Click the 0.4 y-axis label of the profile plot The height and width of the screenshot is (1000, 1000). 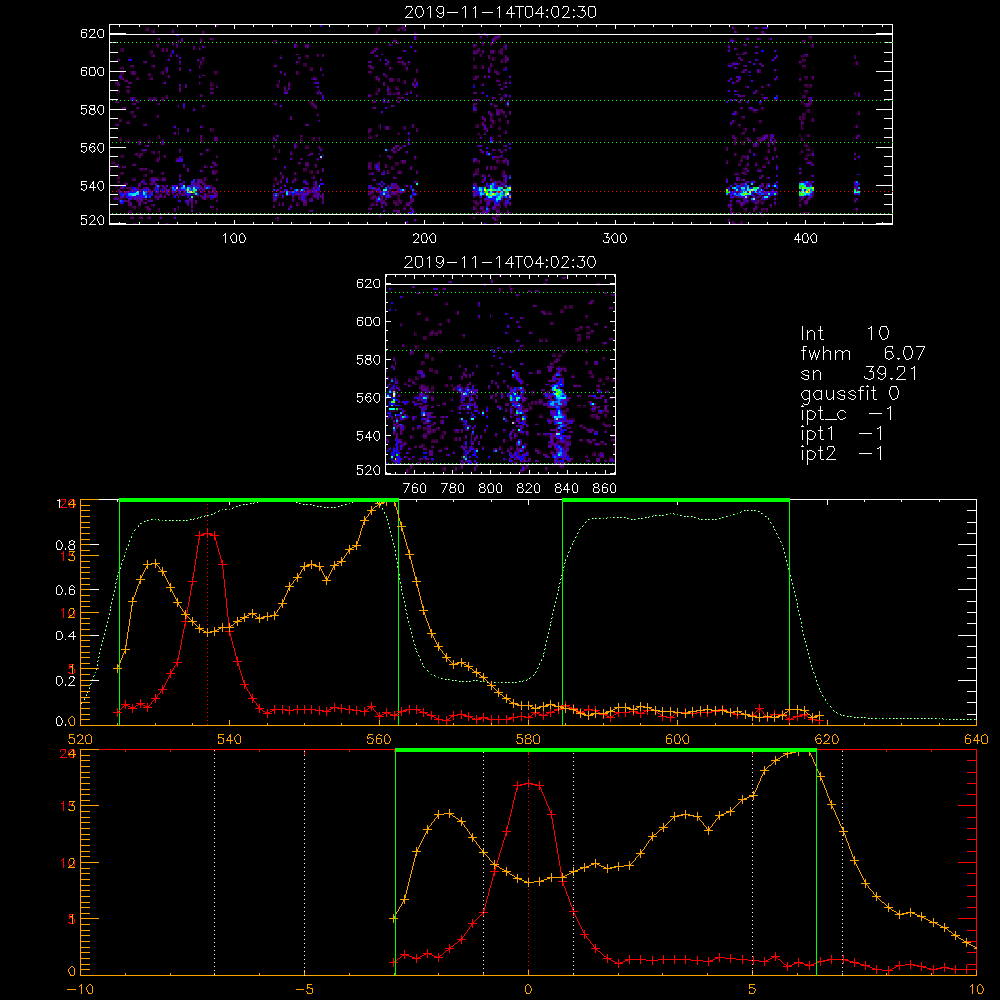point(66,636)
